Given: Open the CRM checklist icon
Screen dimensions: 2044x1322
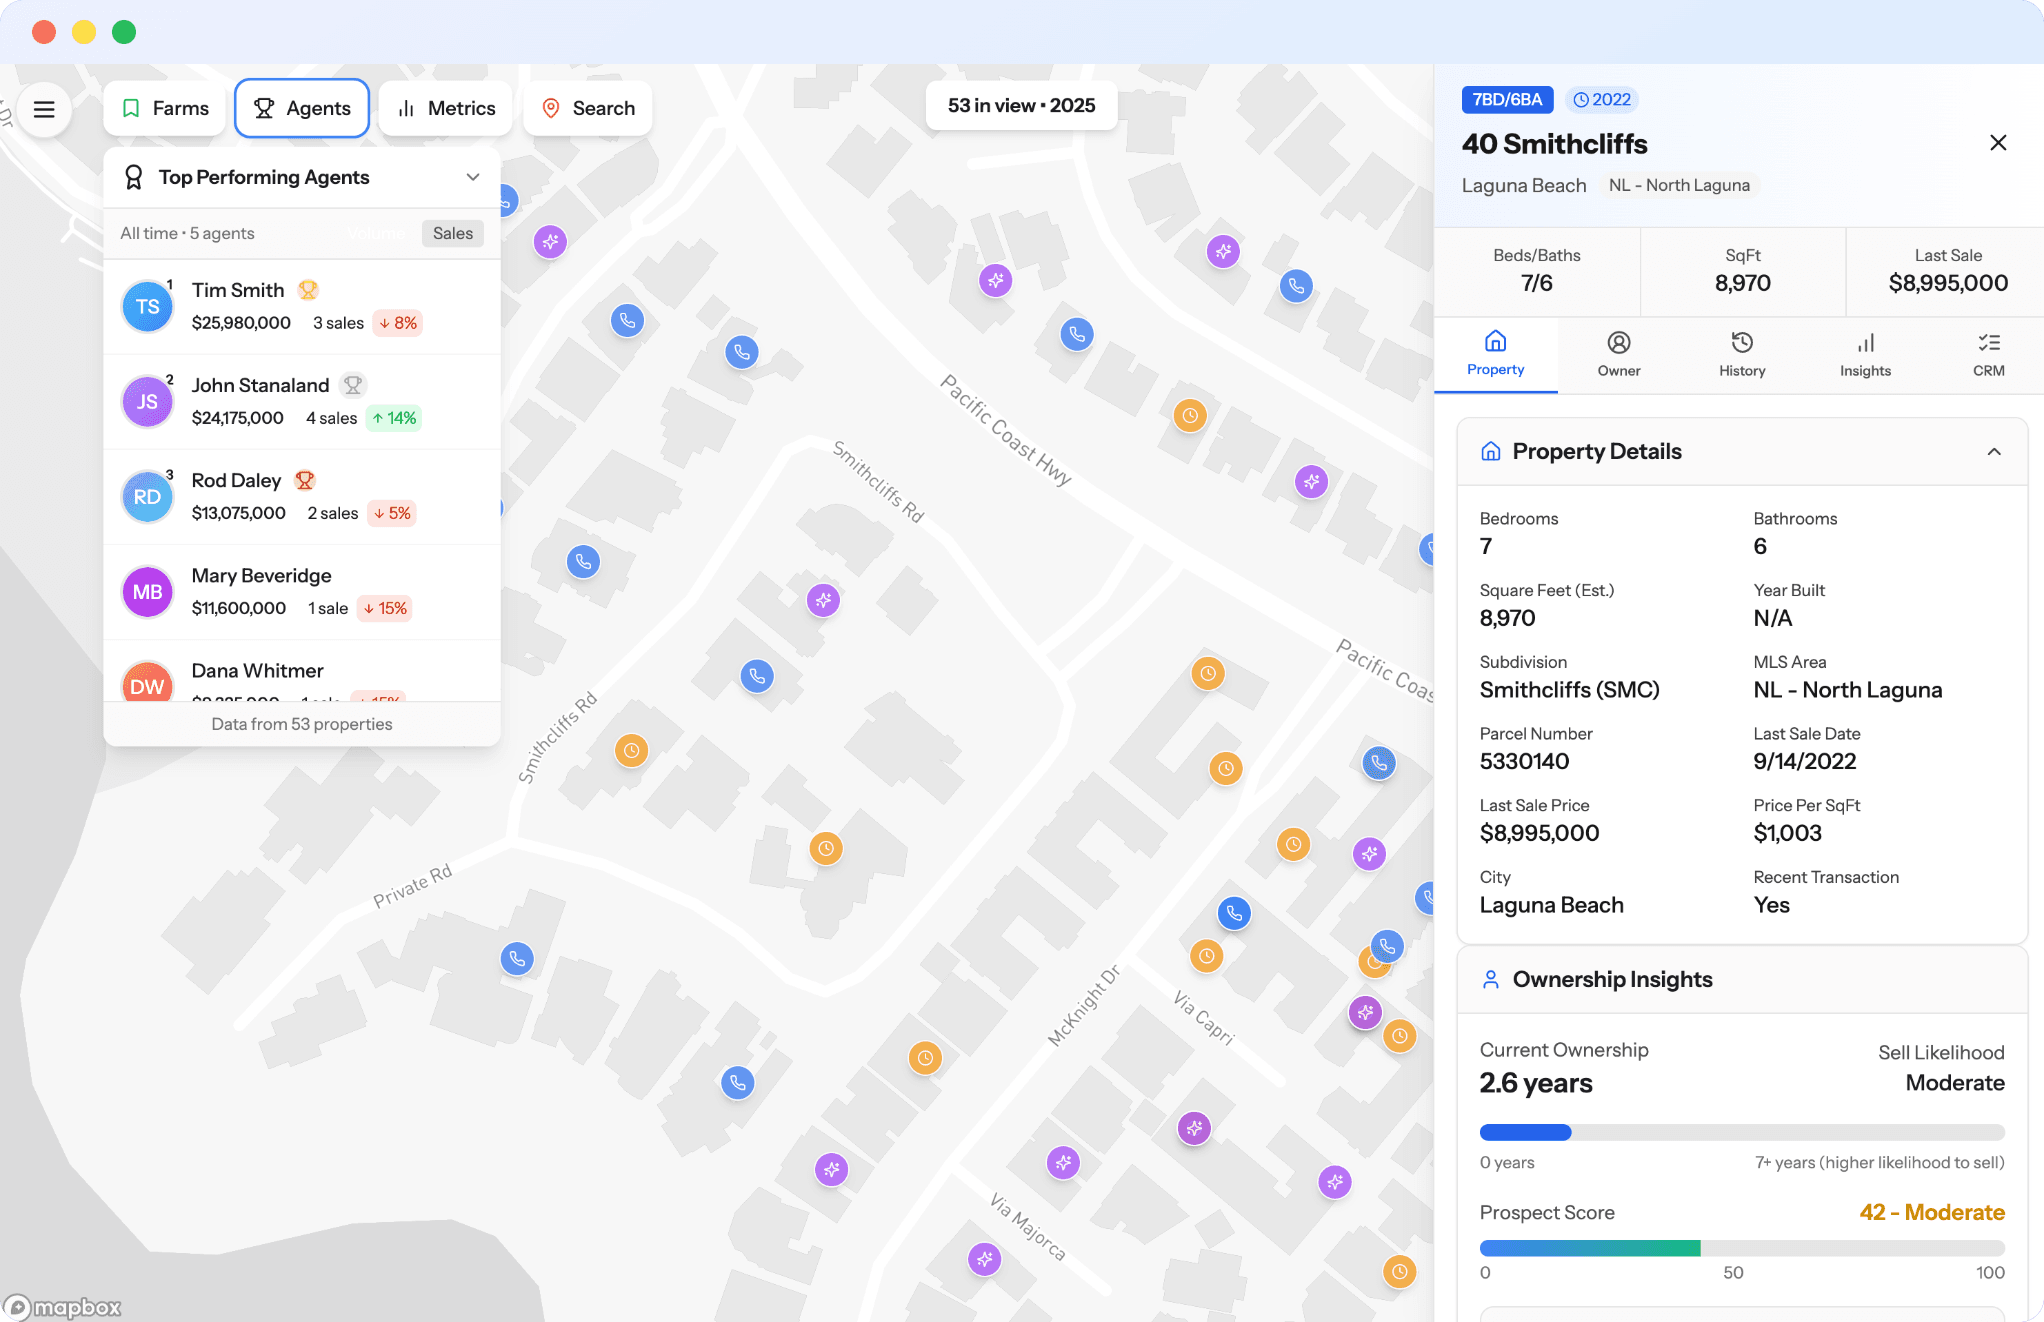Looking at the screenshot, I should 1988,341.
